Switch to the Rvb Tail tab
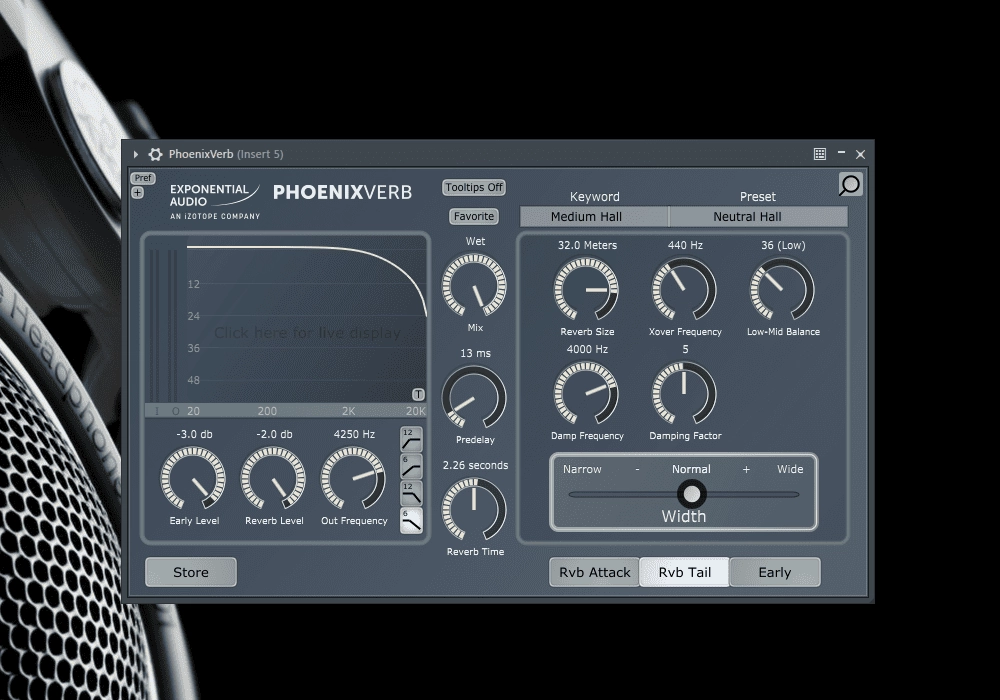 point(684,572)
